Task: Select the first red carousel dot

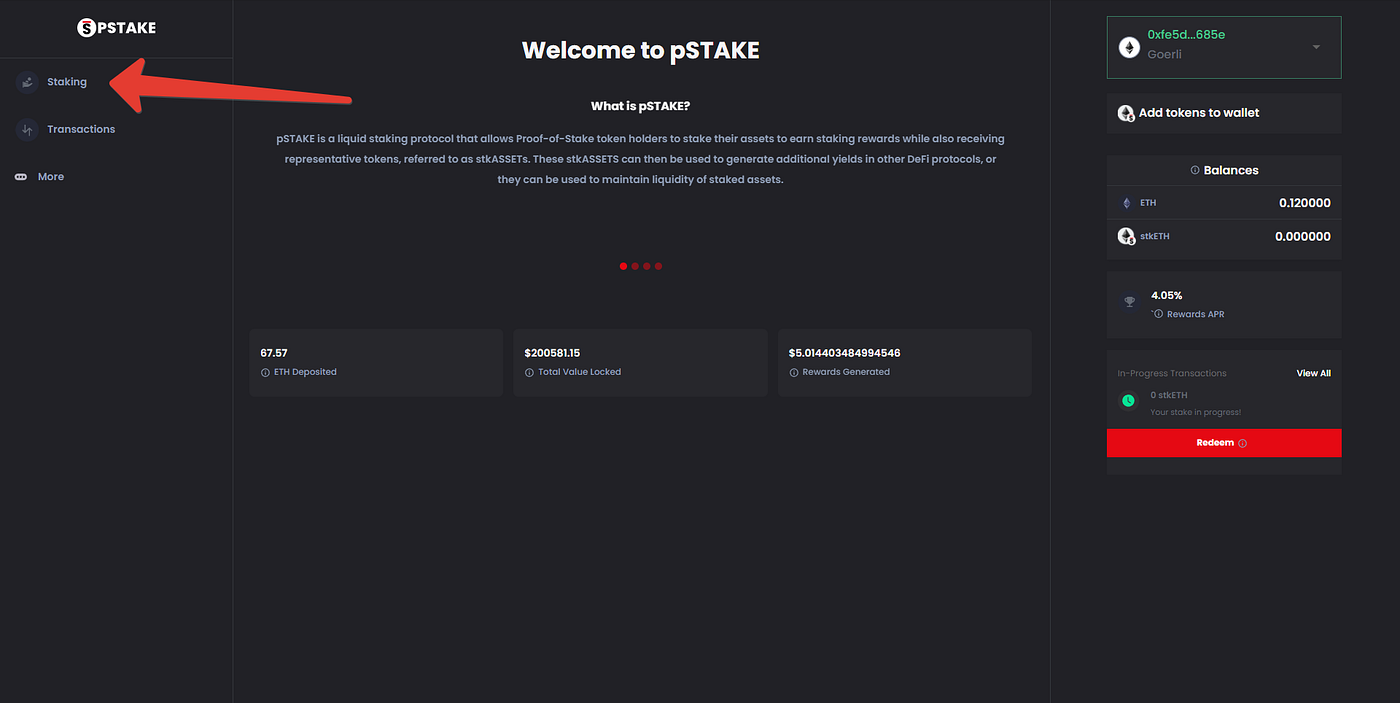Action: (x=623, y=266)
